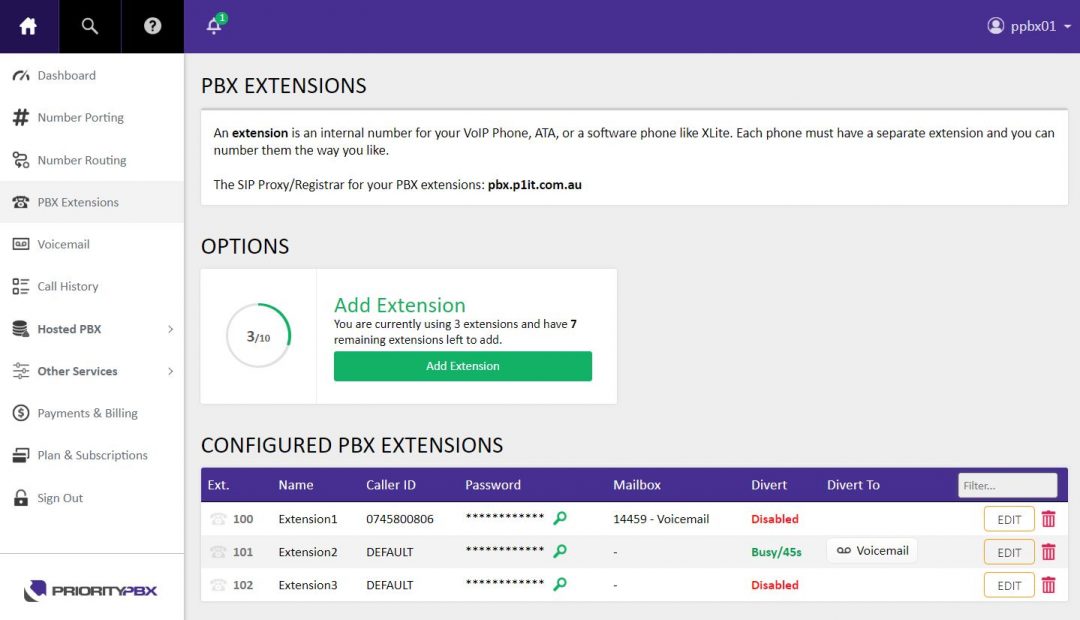
Task: Click the PBX Extensions phone icon
Action: [x=21, y=202]
